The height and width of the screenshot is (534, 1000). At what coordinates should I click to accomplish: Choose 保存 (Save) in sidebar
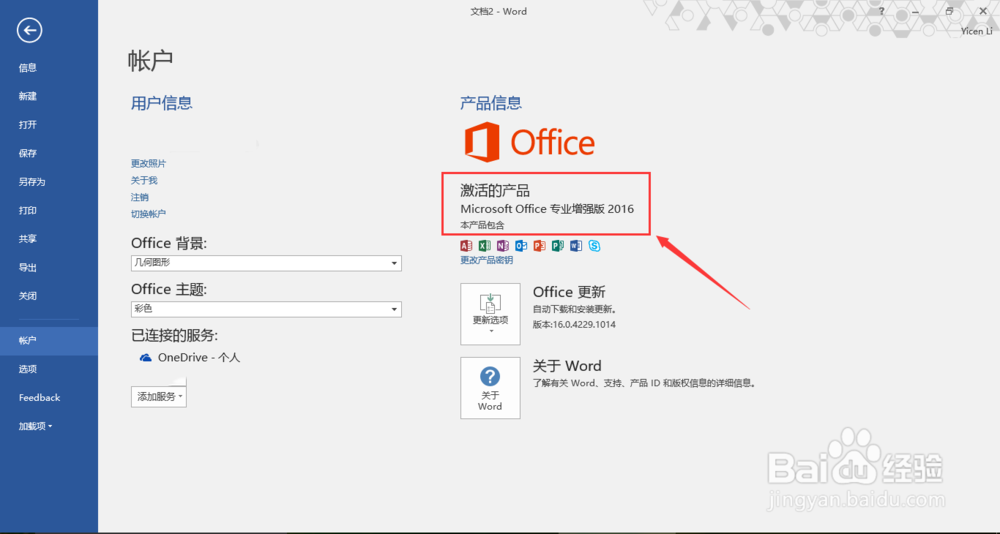coord(28,154)
